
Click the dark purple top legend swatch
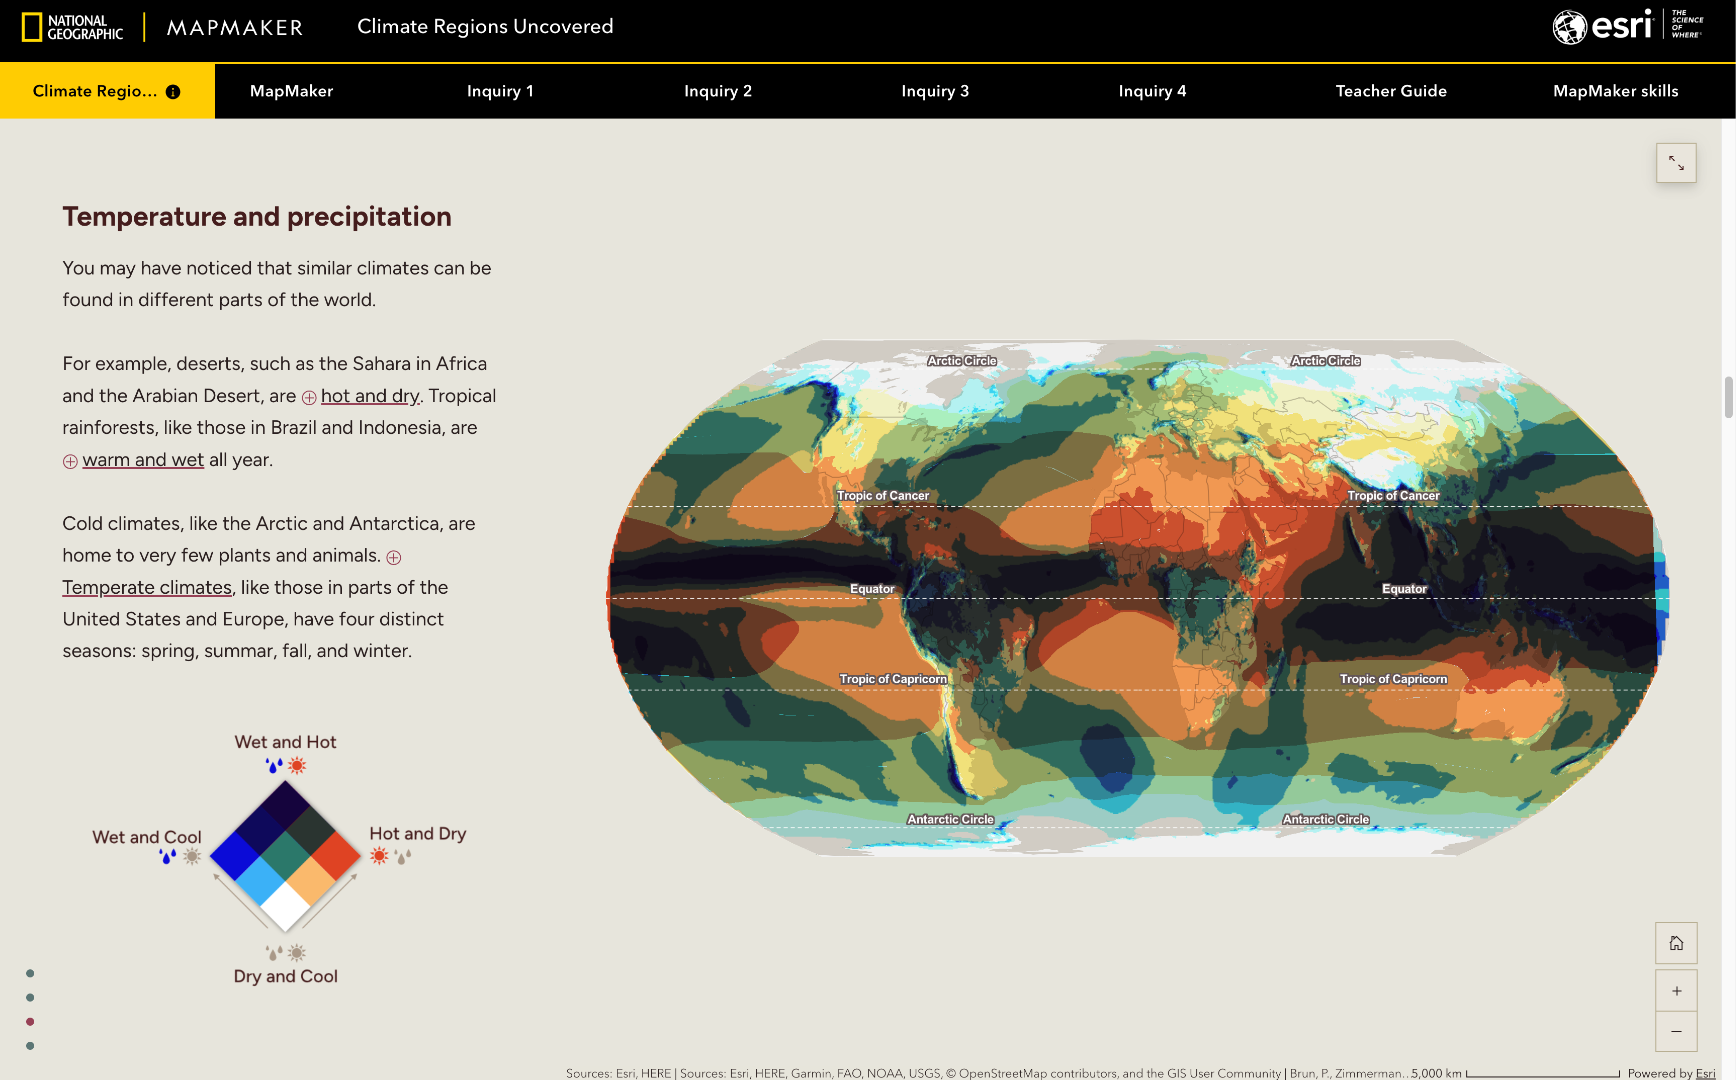click(x=286, y=805)
